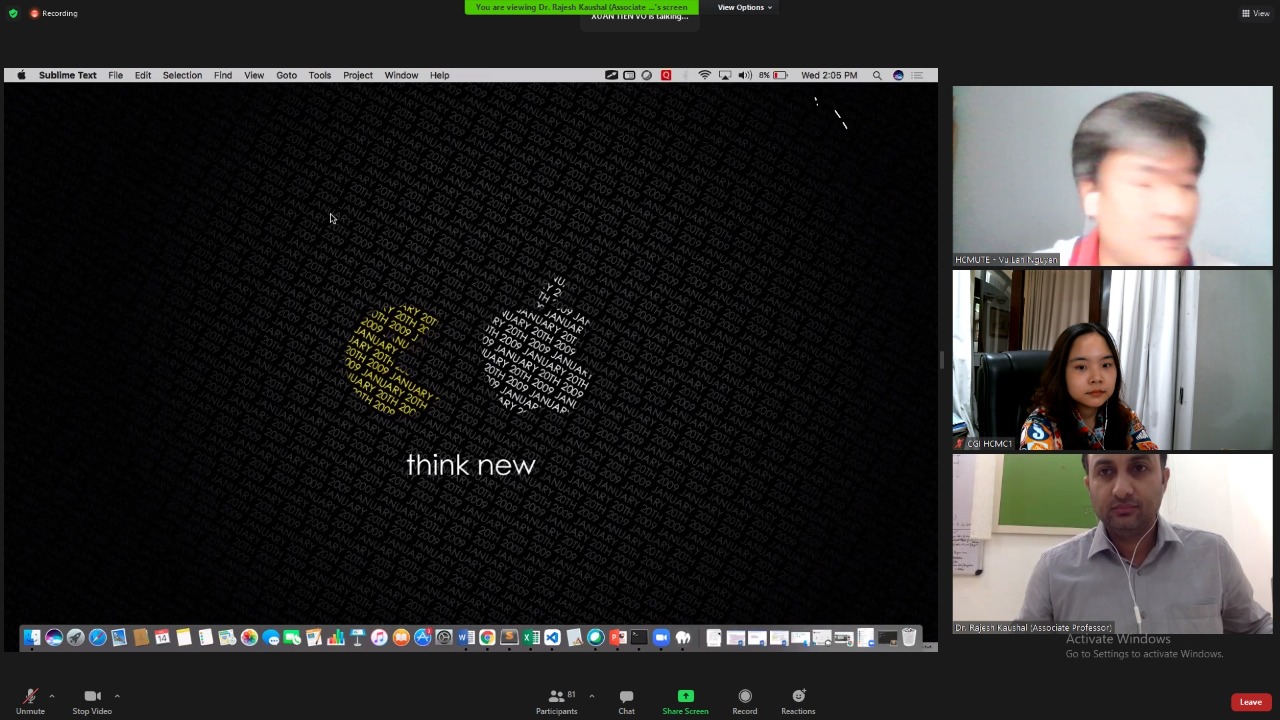Open iBooks in the dock
The width and height of the screenshot is (1280, 720).
click(401, 638)
